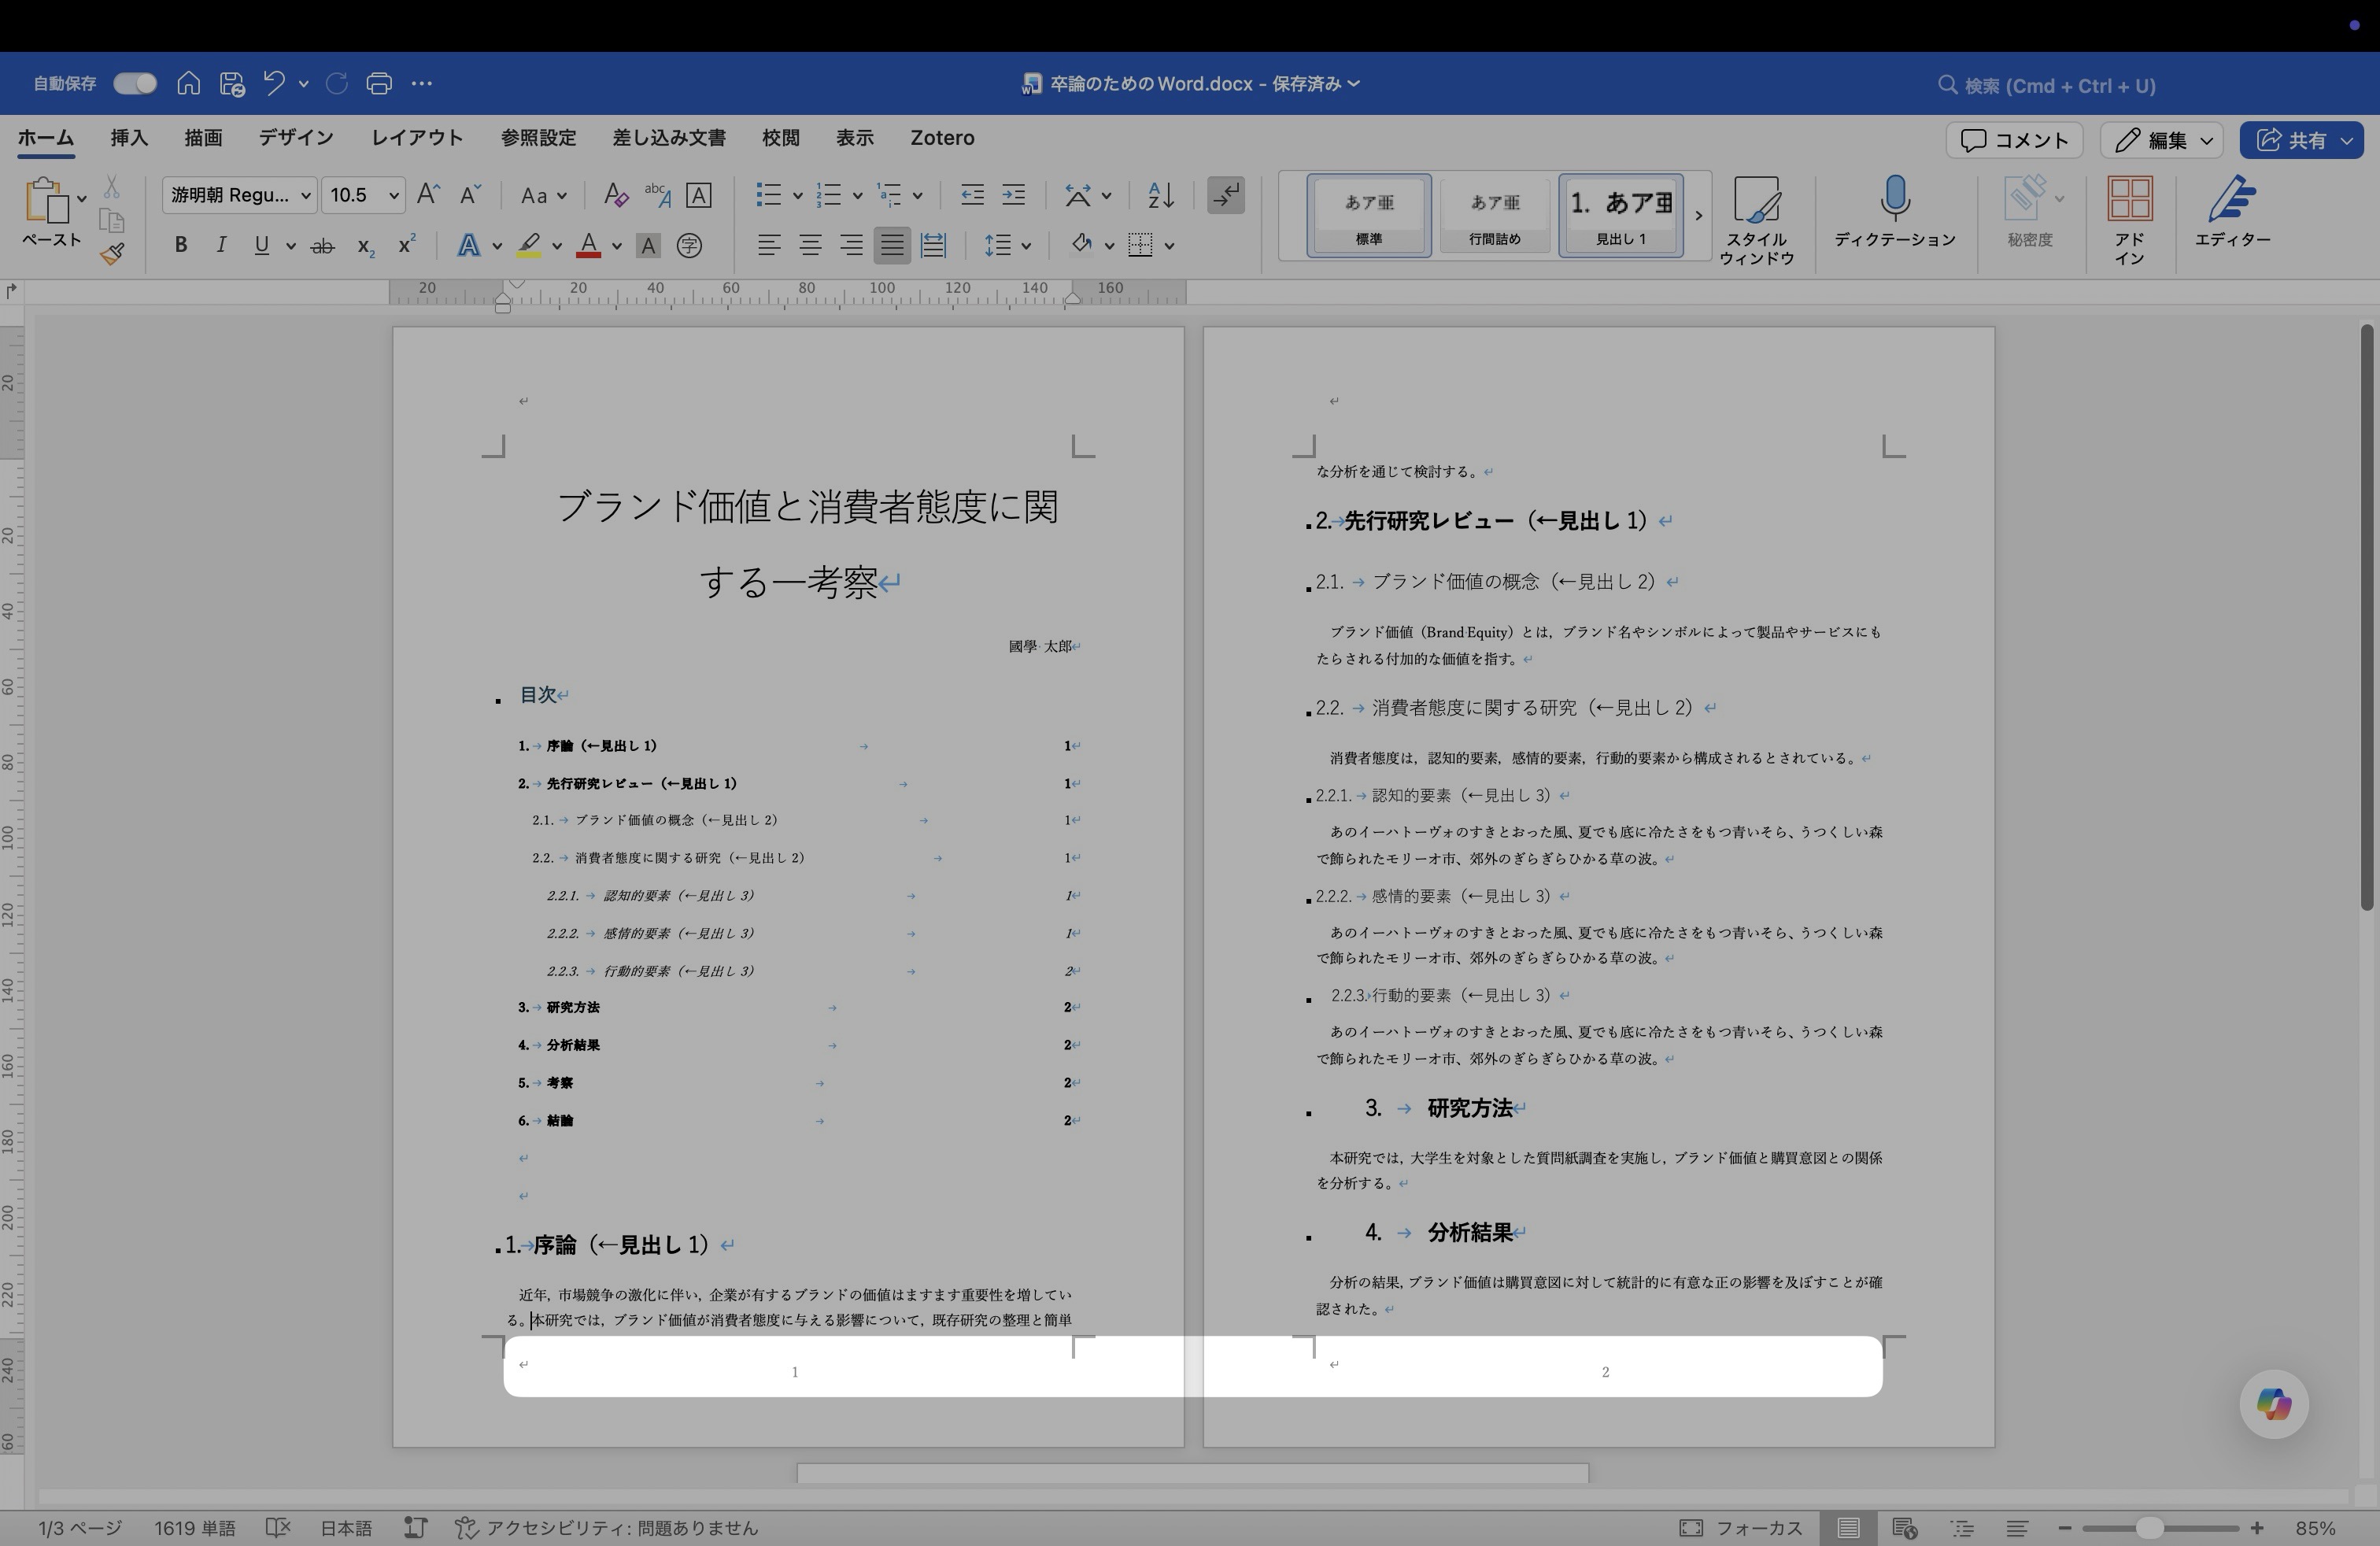Open the Zotero tab

click(941, 138)
